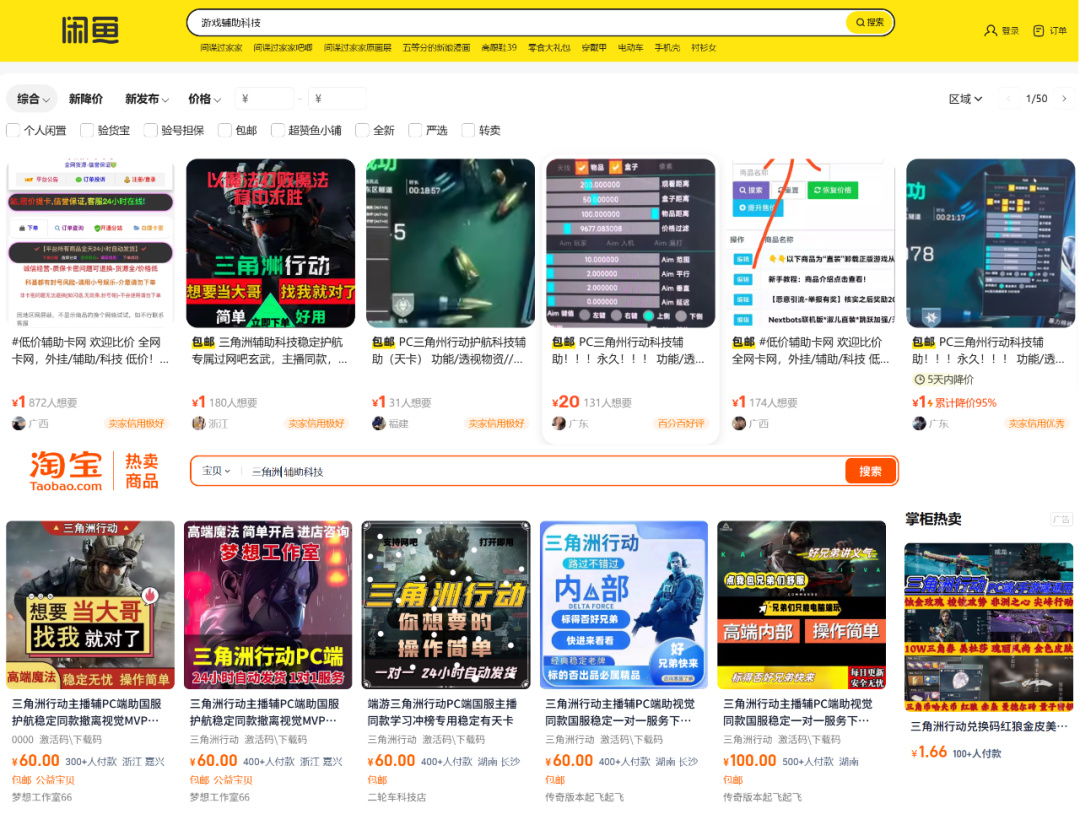Click the 闲鱼 logo

click(x=90, y=30)
